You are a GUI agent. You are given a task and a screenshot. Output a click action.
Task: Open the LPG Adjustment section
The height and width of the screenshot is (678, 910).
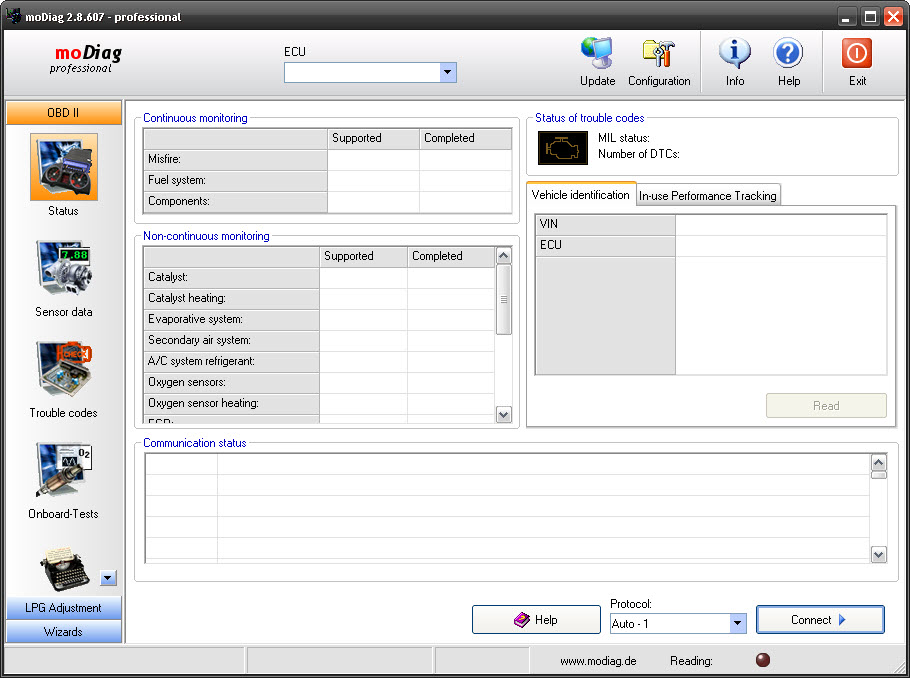click(64, 608)
